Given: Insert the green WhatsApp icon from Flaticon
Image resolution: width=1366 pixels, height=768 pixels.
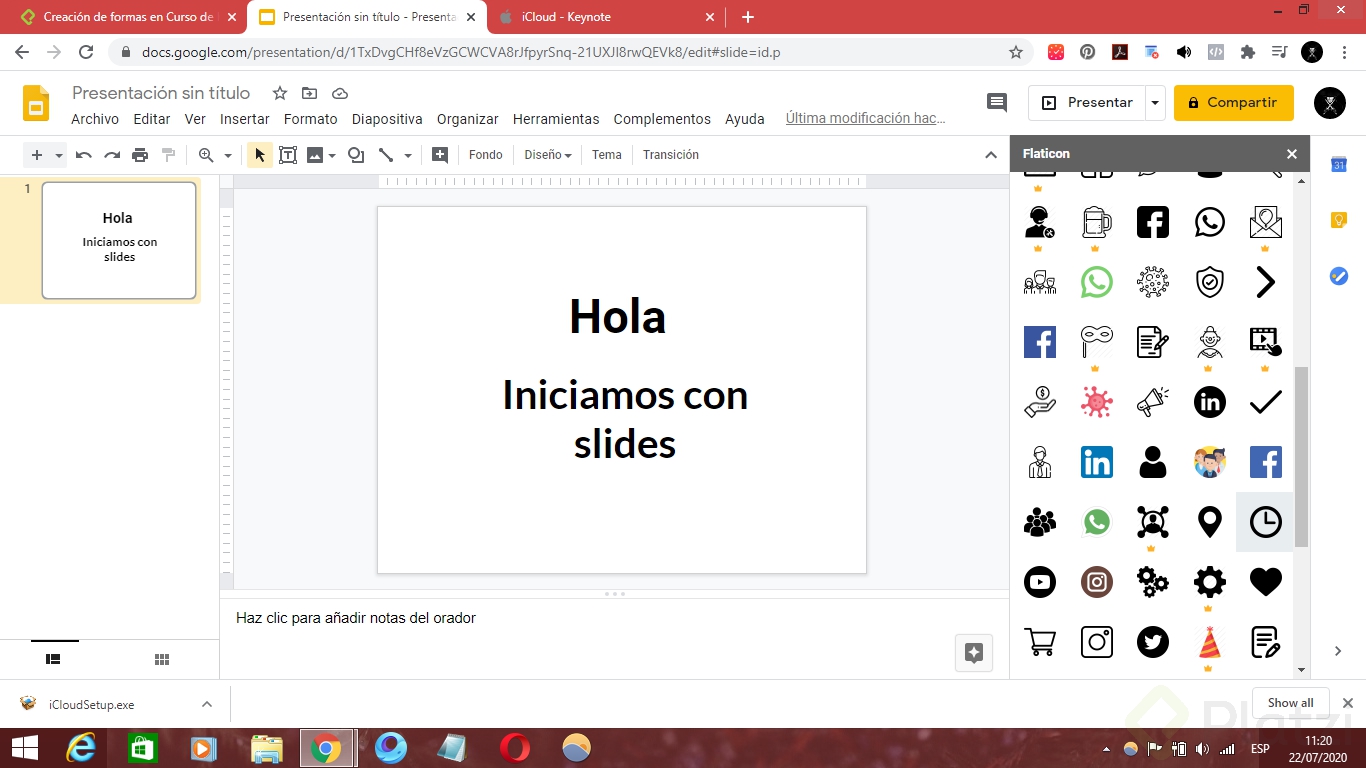Looking at the screenshot, I should click(x=1096, y=282).
